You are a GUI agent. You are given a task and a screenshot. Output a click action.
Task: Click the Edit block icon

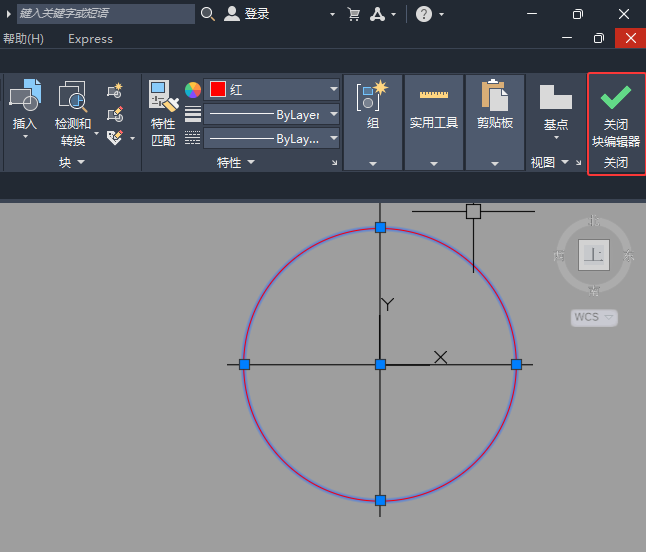point(115,114)
